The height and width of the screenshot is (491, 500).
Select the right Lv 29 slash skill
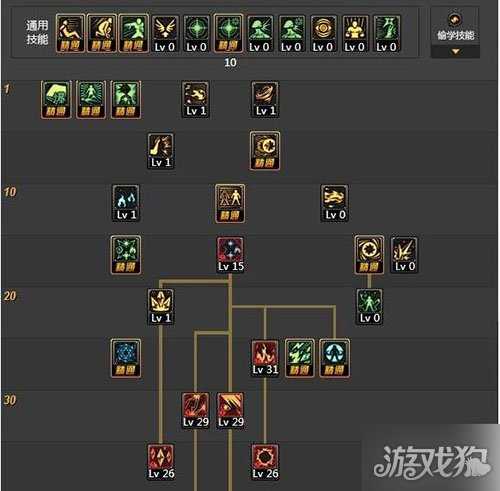pos(230,410)
